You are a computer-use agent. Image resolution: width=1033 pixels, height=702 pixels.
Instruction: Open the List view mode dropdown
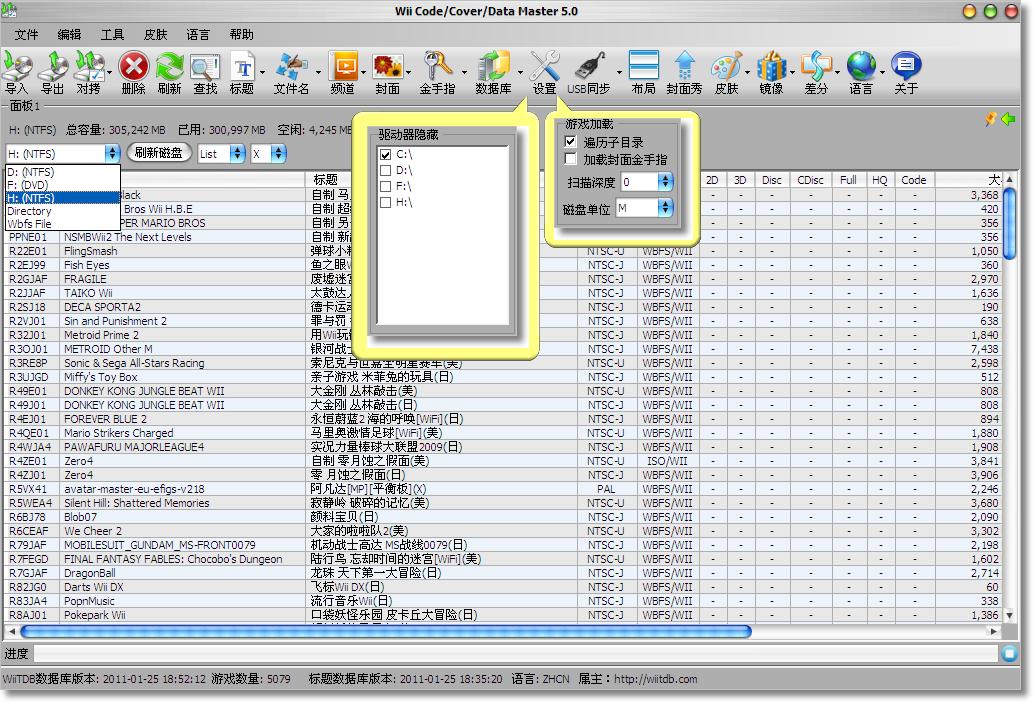click(238, 153)
